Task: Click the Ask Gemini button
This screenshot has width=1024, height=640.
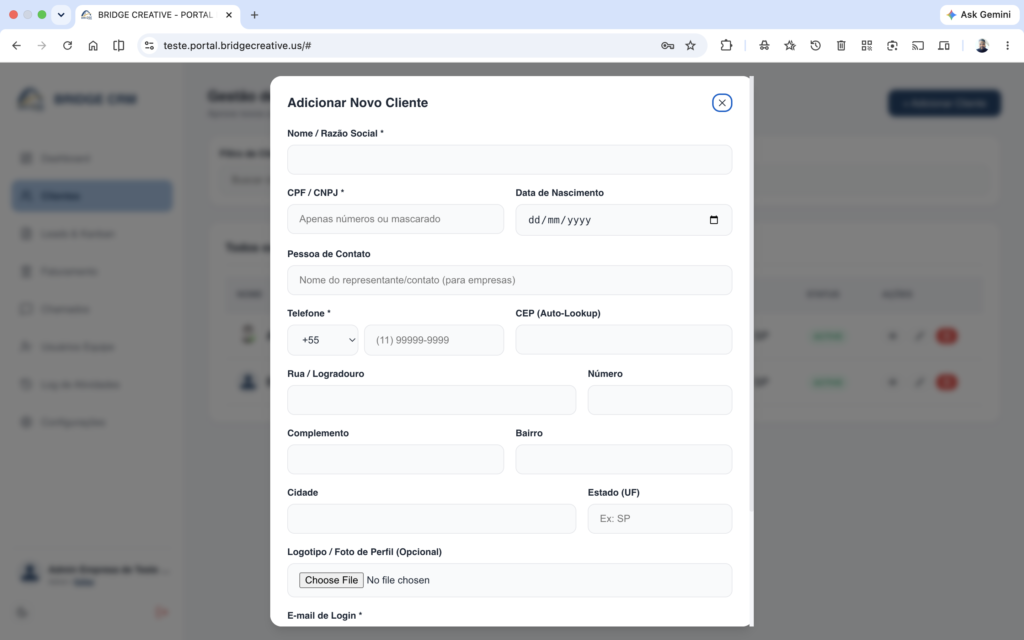Action: click(978, 14)
